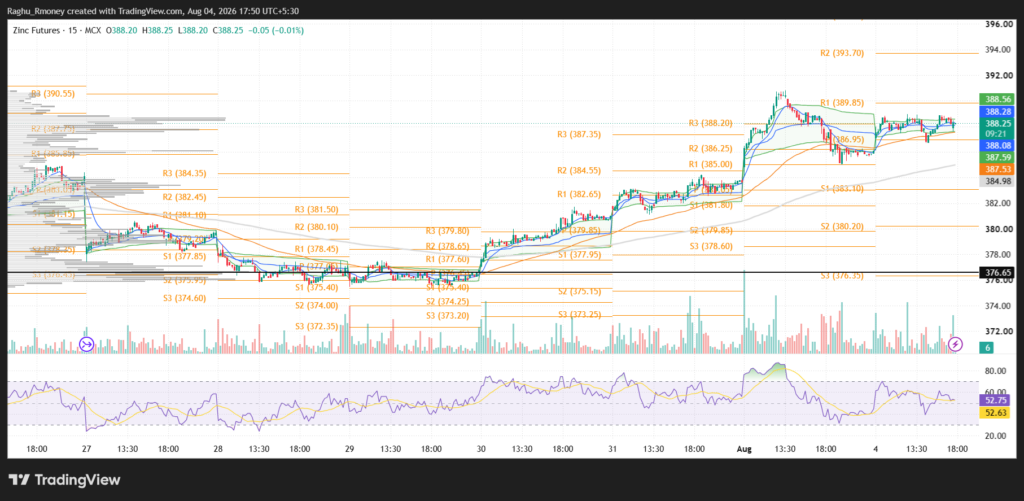Click the green 387.59 price tag
Screen dimensions: 1024x501
point(998,157)
